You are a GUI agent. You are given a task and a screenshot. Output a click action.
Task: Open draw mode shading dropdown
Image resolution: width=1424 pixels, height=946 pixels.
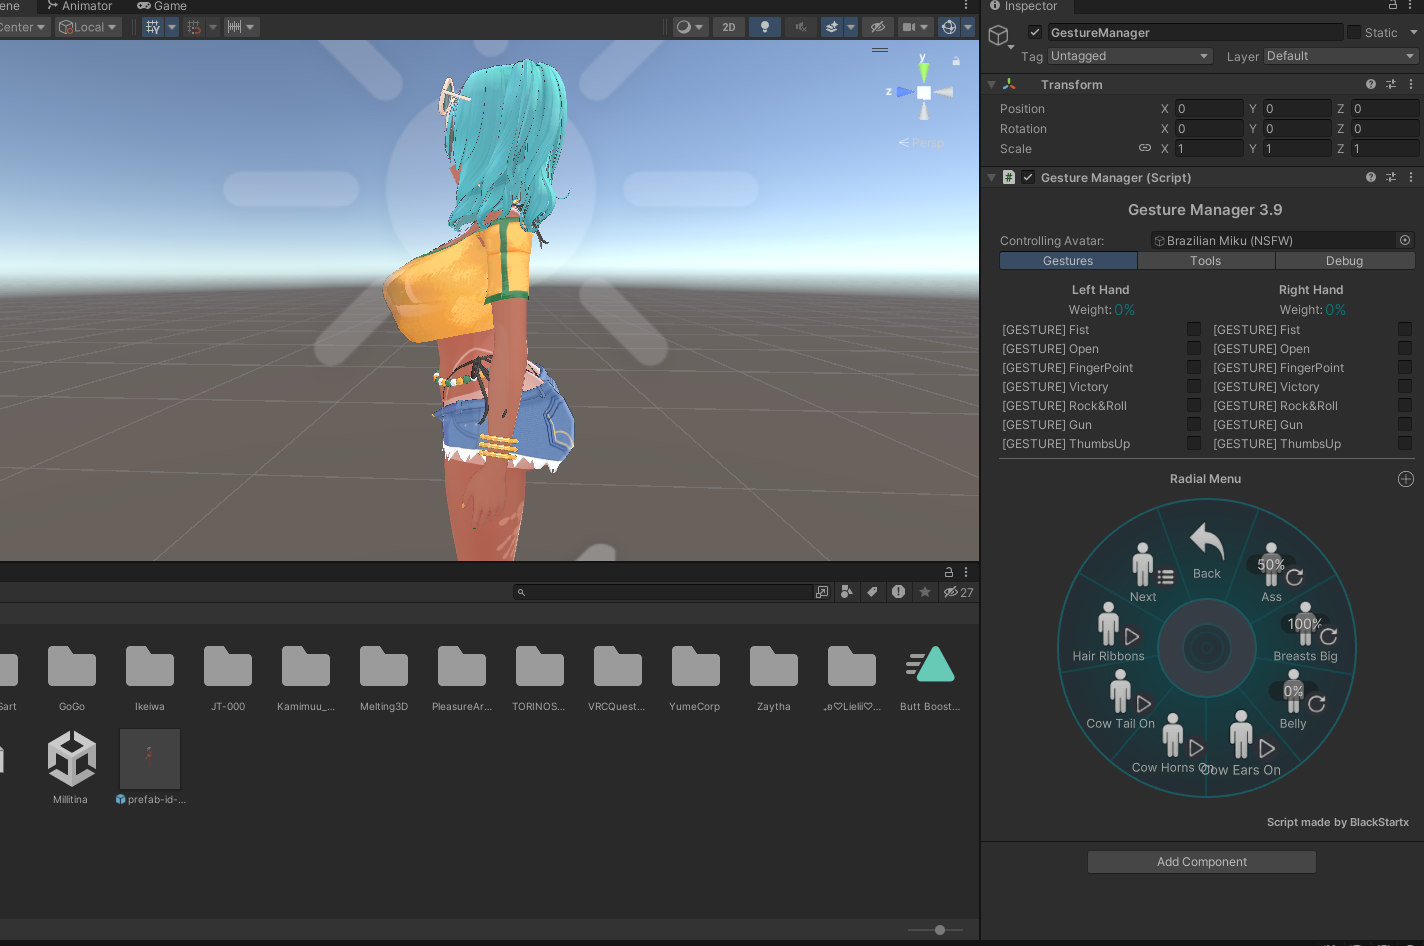coord(690,27)
